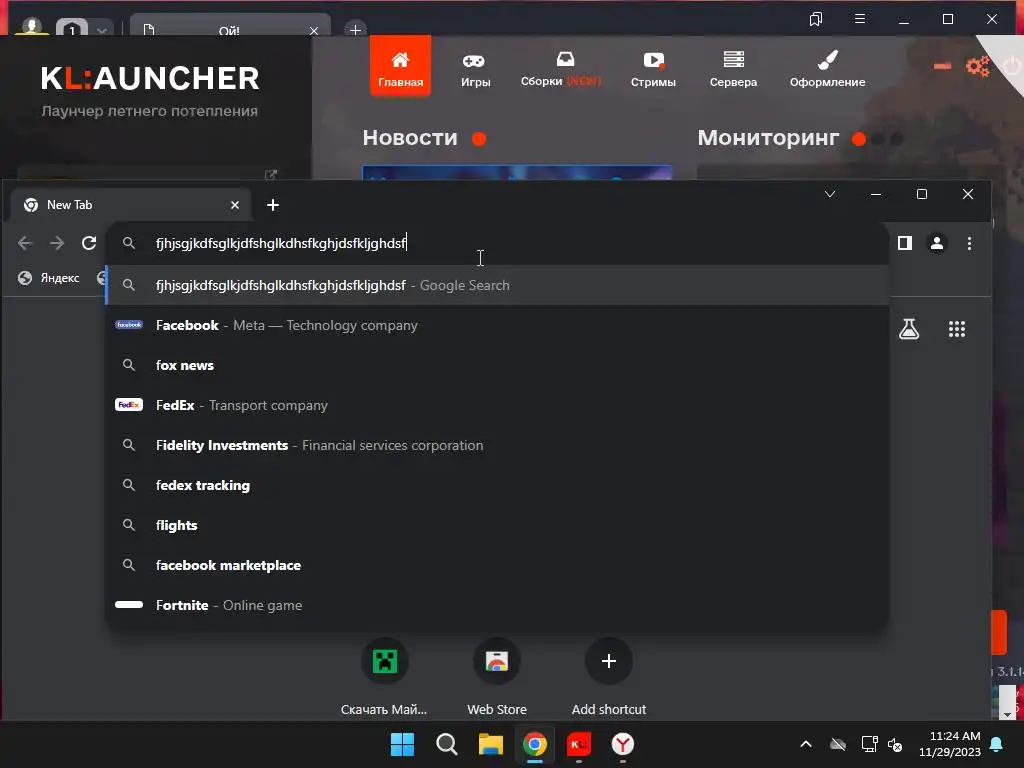This screenshot has width=1024, height=768.
Task: Go back in Chrome
Action: tap(25, 243)
